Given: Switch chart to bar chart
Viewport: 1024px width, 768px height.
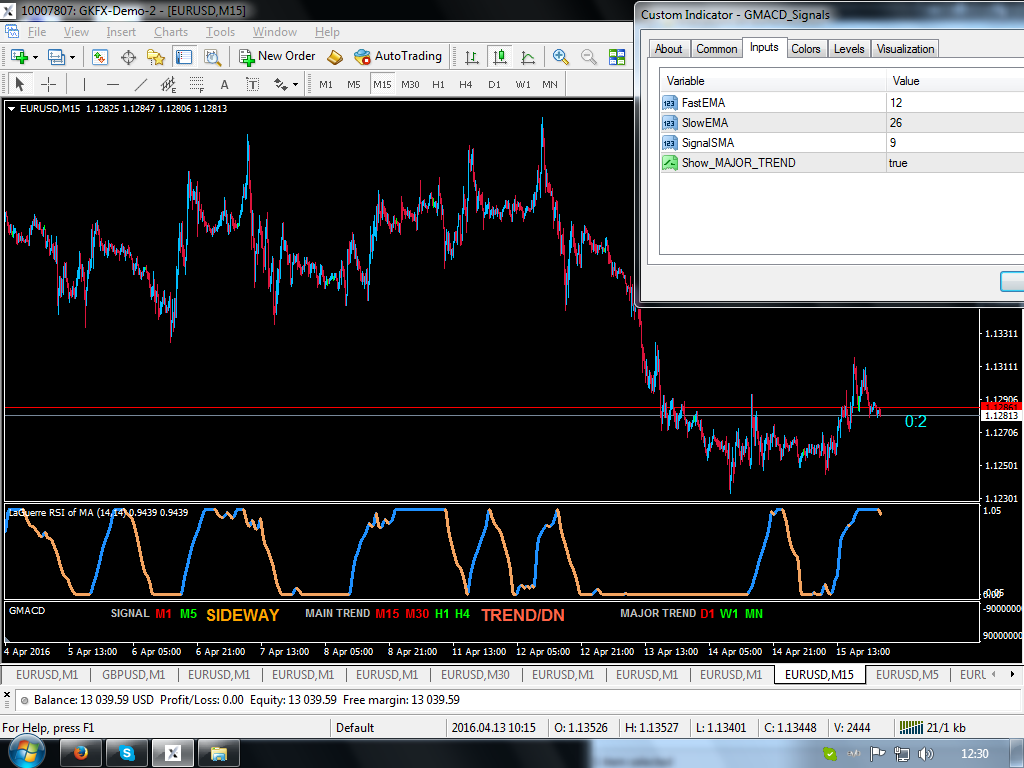Looking at the screenshot, I should (x=472, y=57).
